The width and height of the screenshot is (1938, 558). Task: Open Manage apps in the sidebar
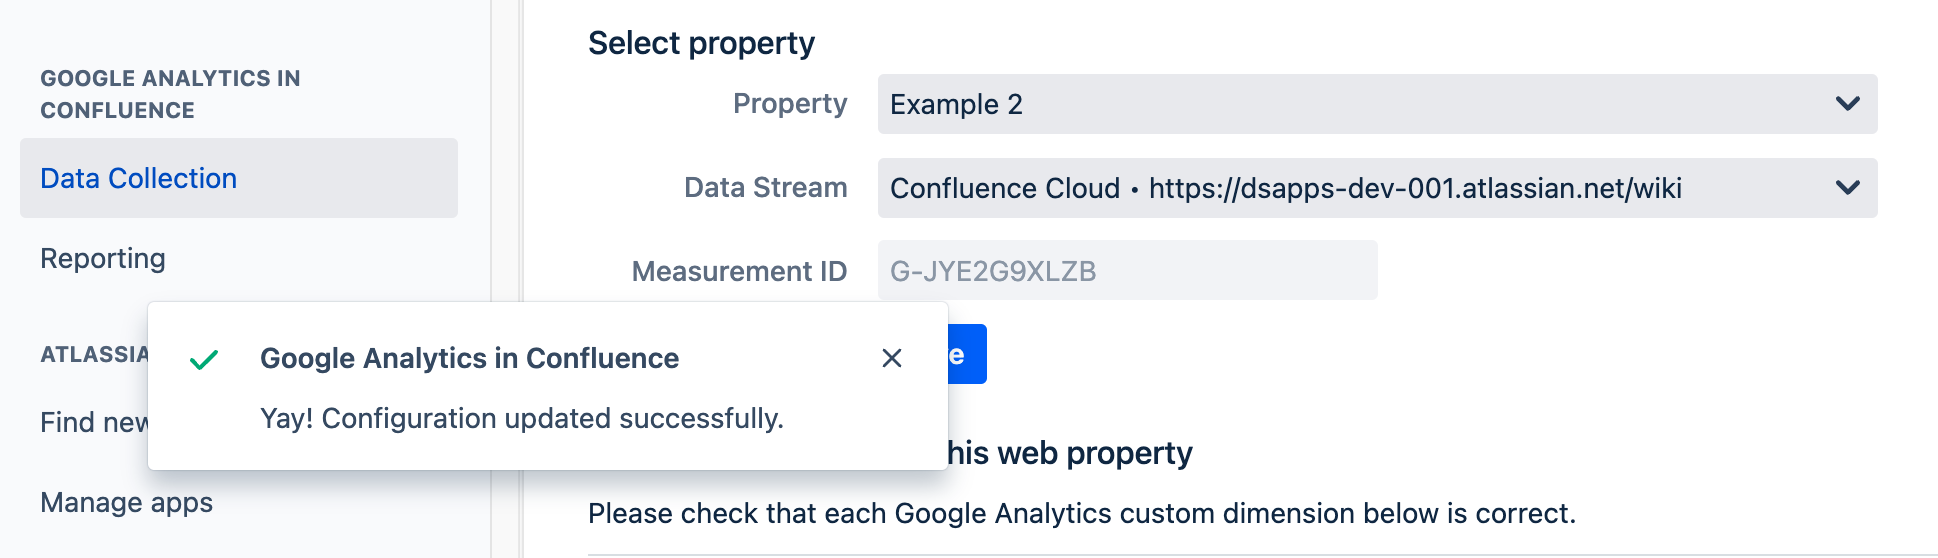127,502
